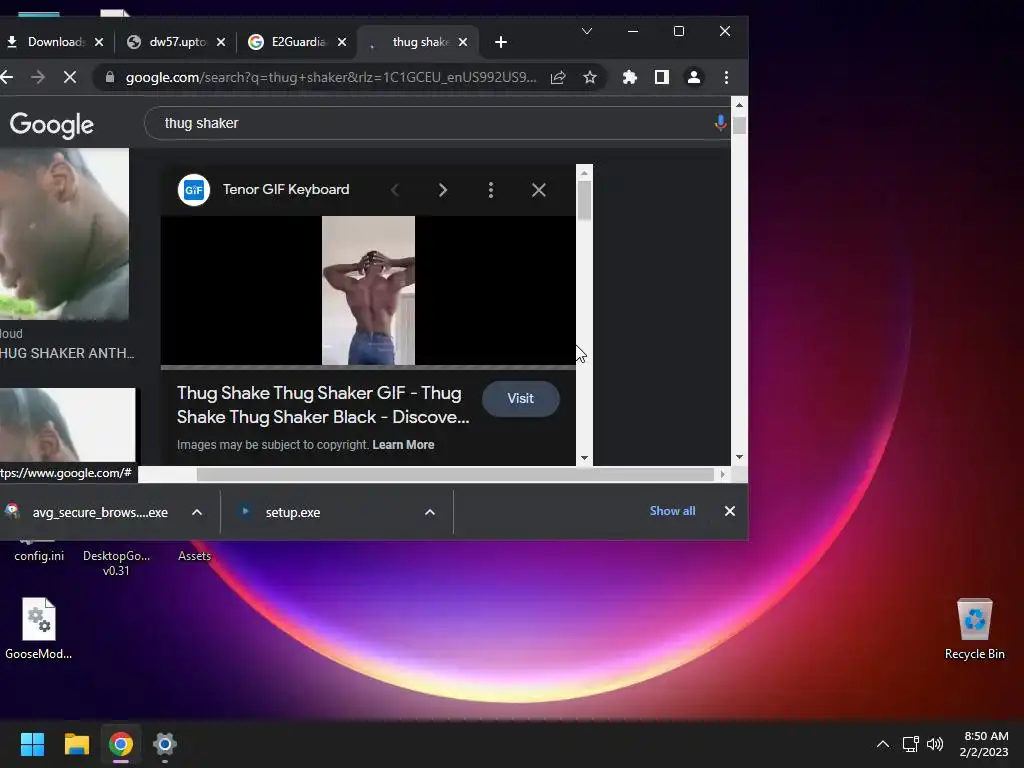Show all downloads

(672, 511)
